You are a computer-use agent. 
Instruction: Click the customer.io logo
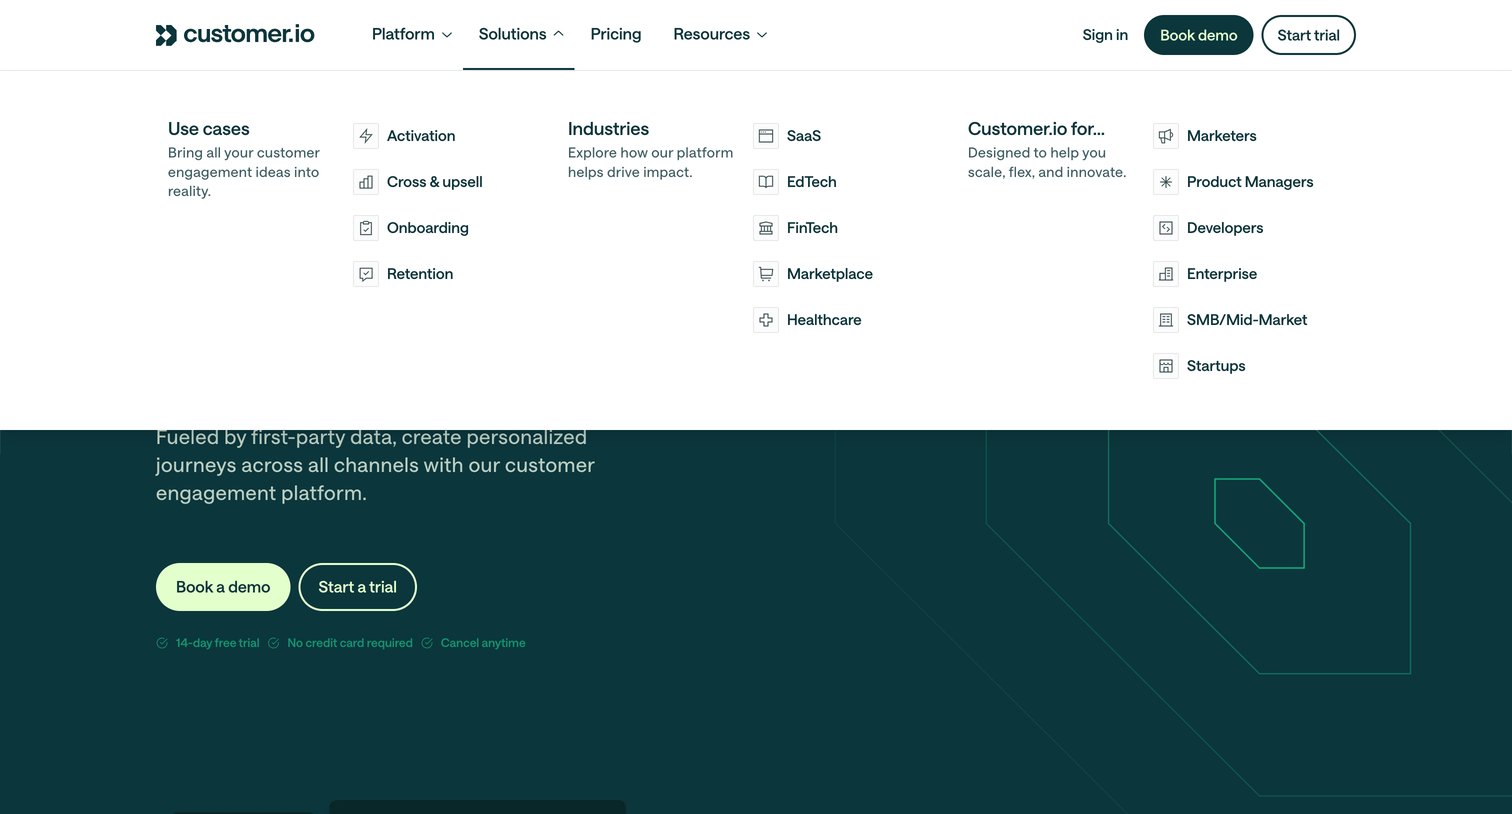(235, 35)
